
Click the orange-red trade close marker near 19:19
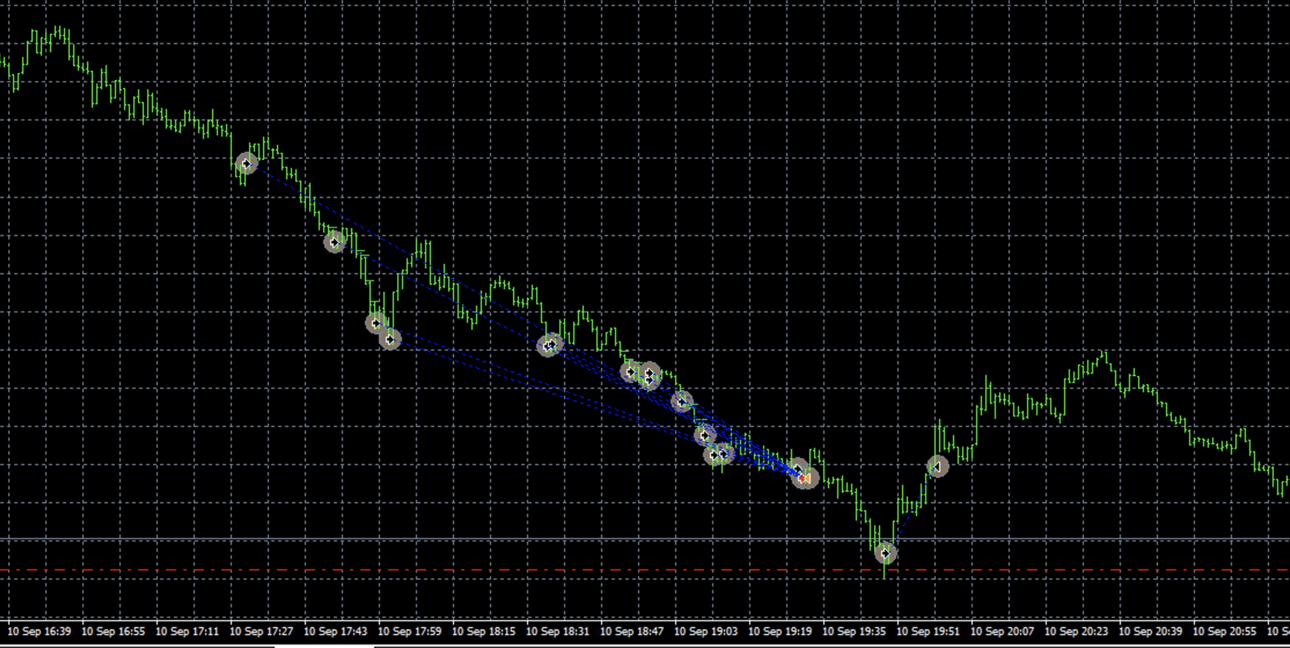click(805, 478)
